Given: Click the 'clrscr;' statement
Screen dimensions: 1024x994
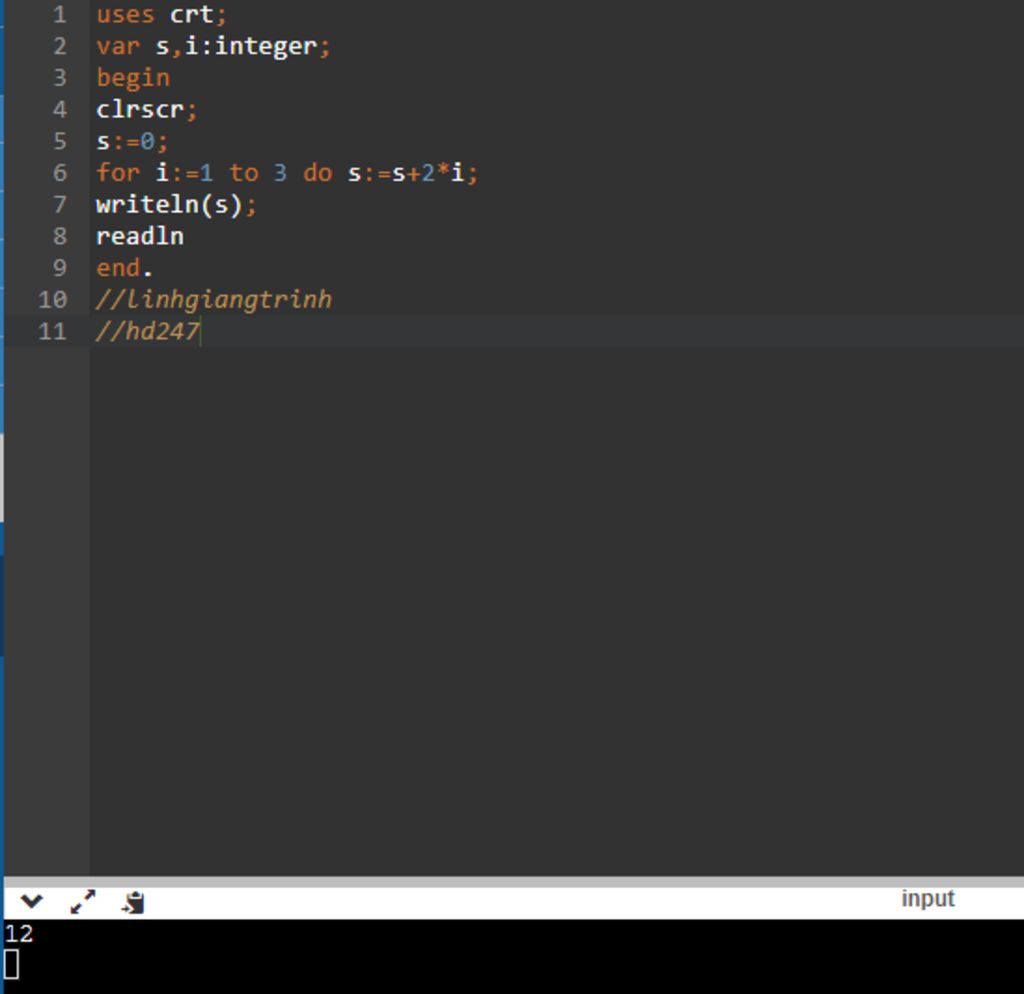Looking at the screenshot, I should pos(146,110).
